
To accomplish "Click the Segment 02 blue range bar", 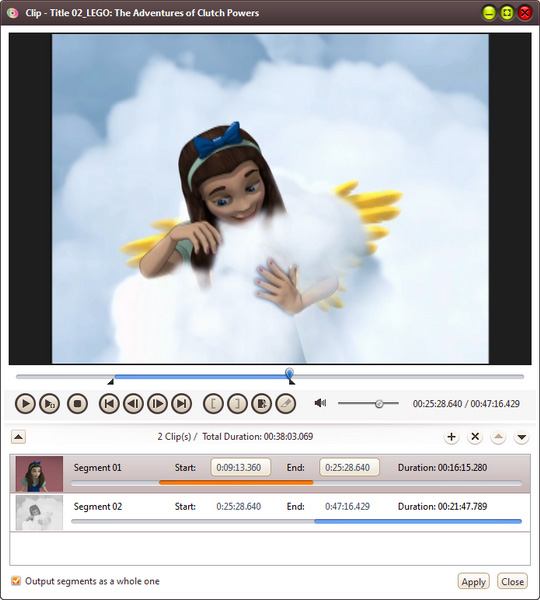I will (x=418, y=521).
